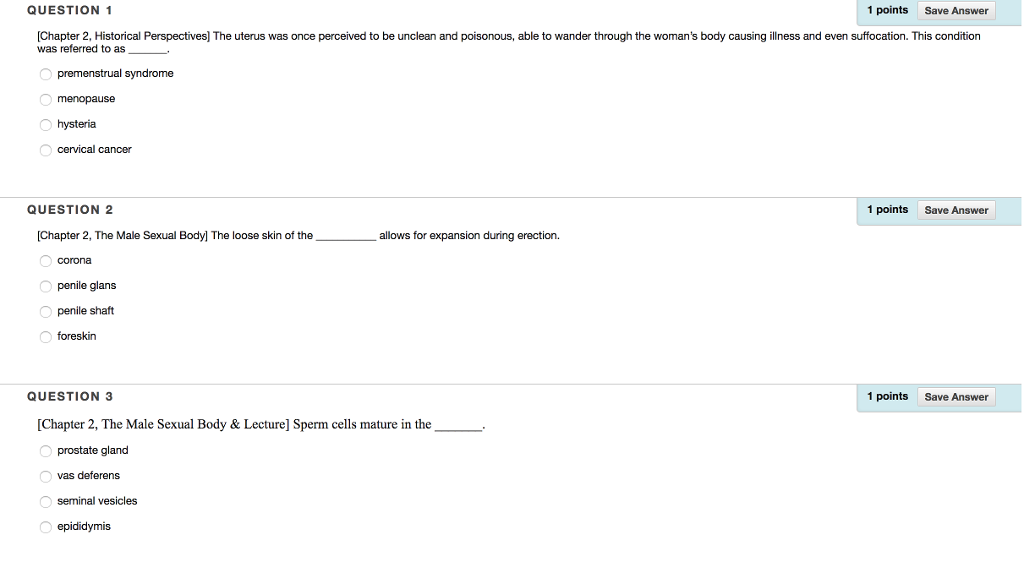Screen dimensions: 1024x573
Task: Select the 'penile glans' option
Action: [45, 286]
